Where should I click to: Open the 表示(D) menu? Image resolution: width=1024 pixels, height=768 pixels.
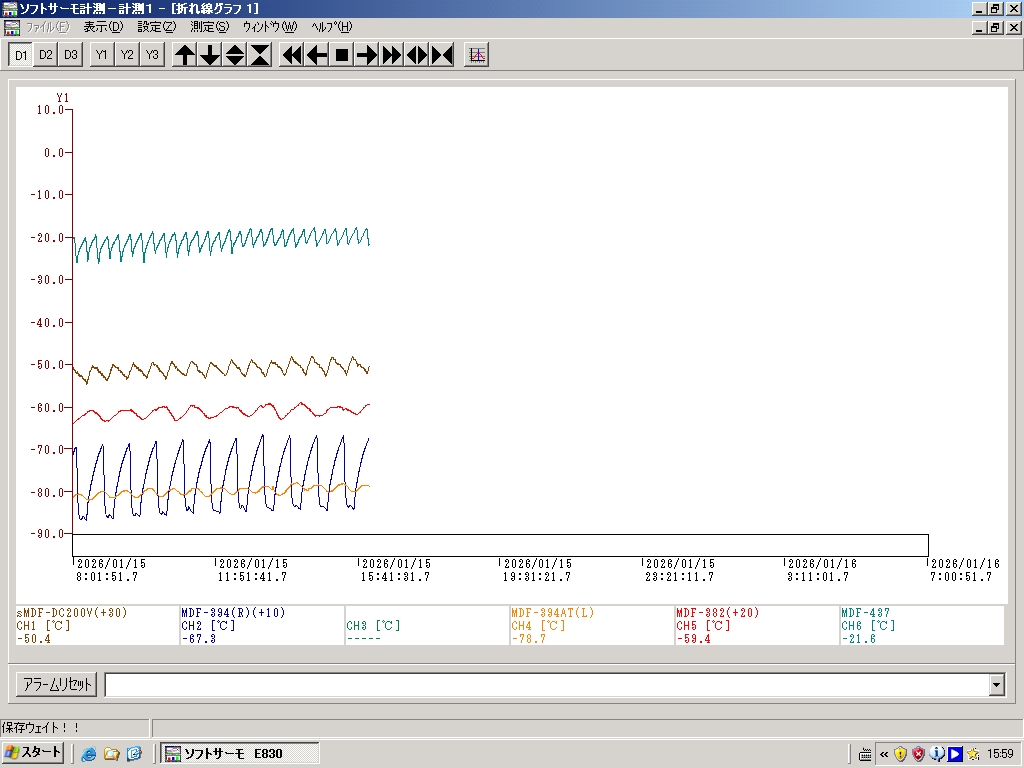[x=103, y=27]
